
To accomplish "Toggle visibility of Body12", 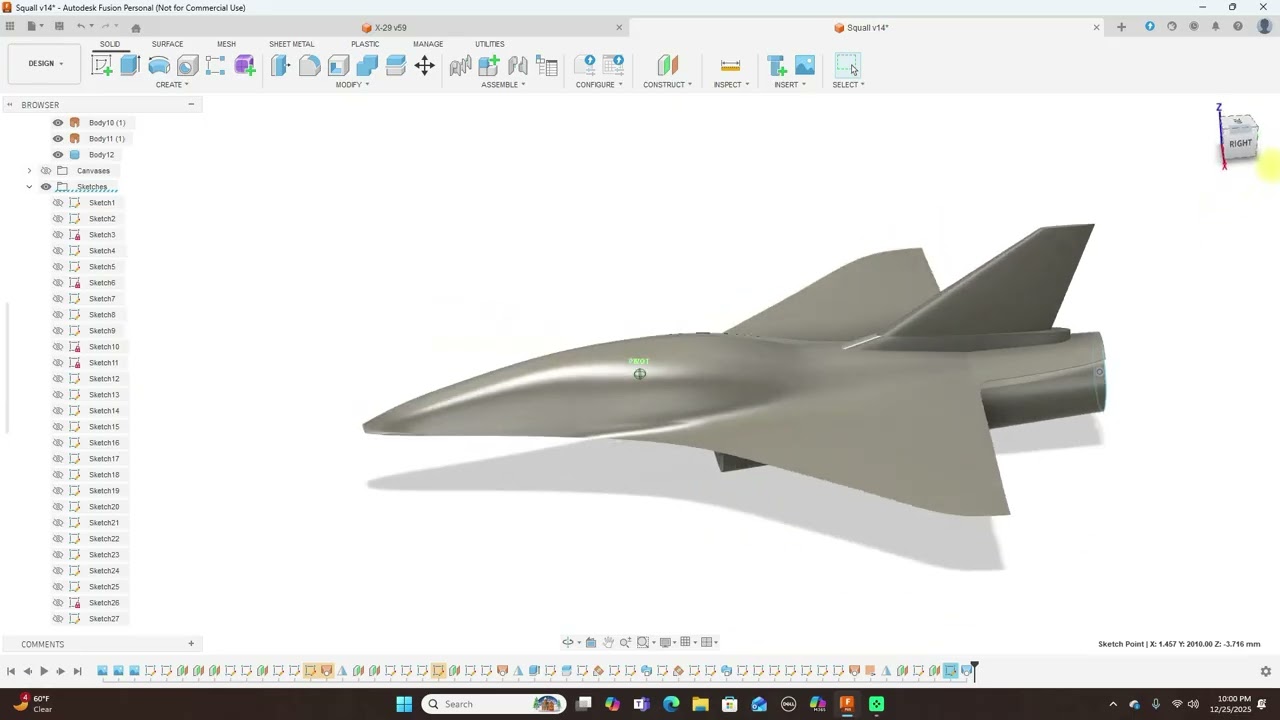I will [x=58, y=155].
